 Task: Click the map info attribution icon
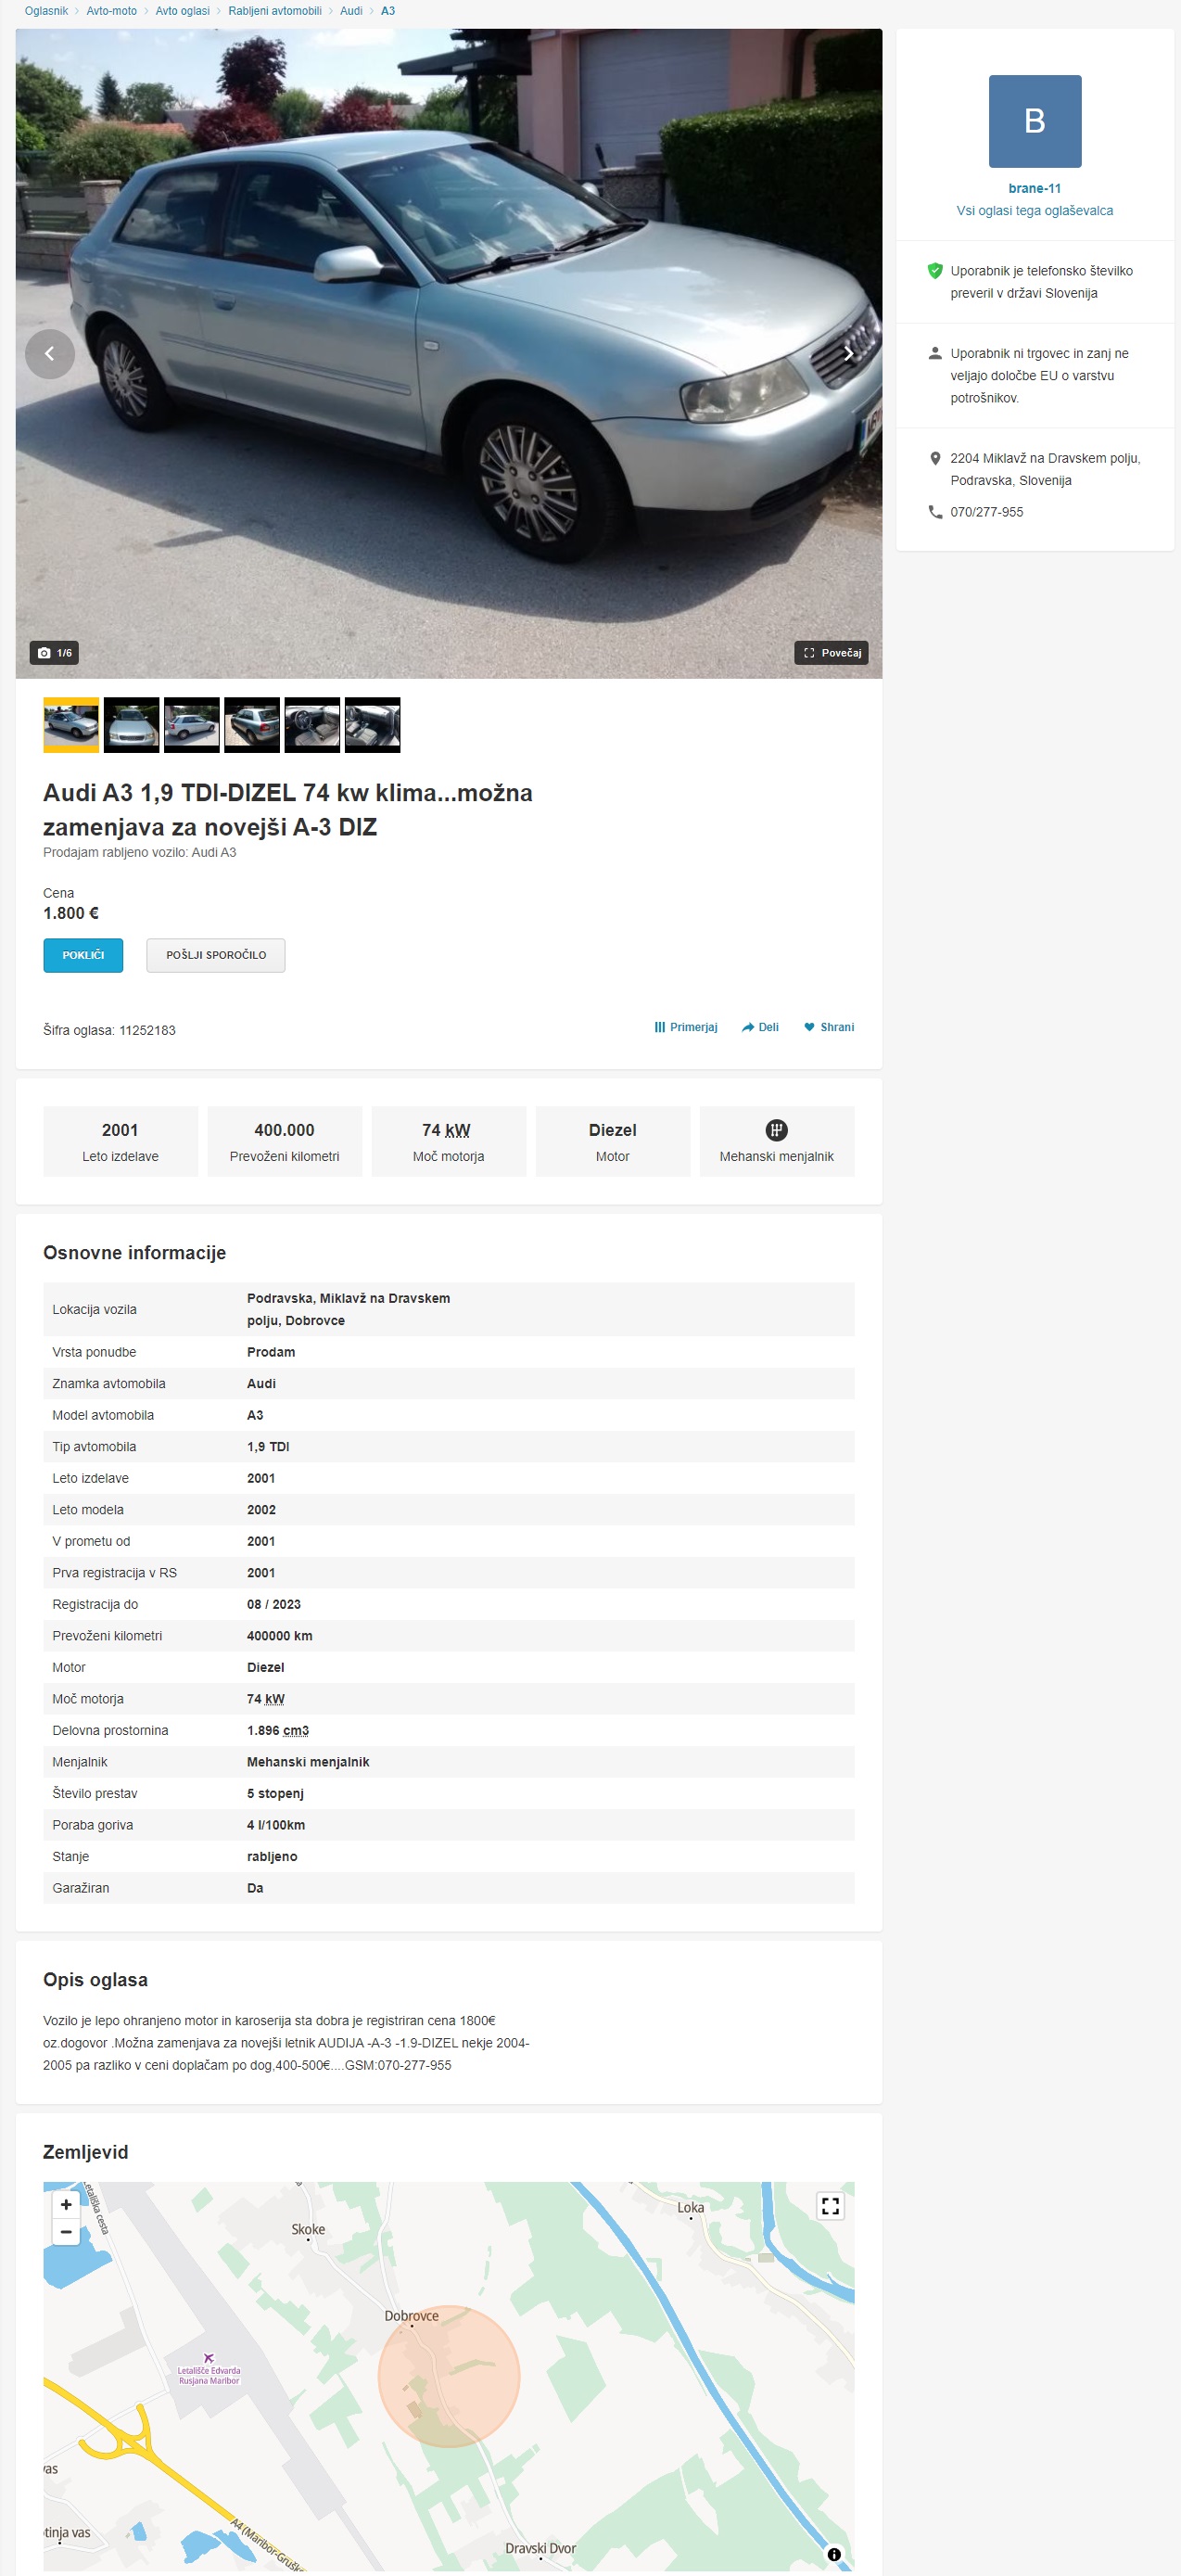[x=834, y=2554]
